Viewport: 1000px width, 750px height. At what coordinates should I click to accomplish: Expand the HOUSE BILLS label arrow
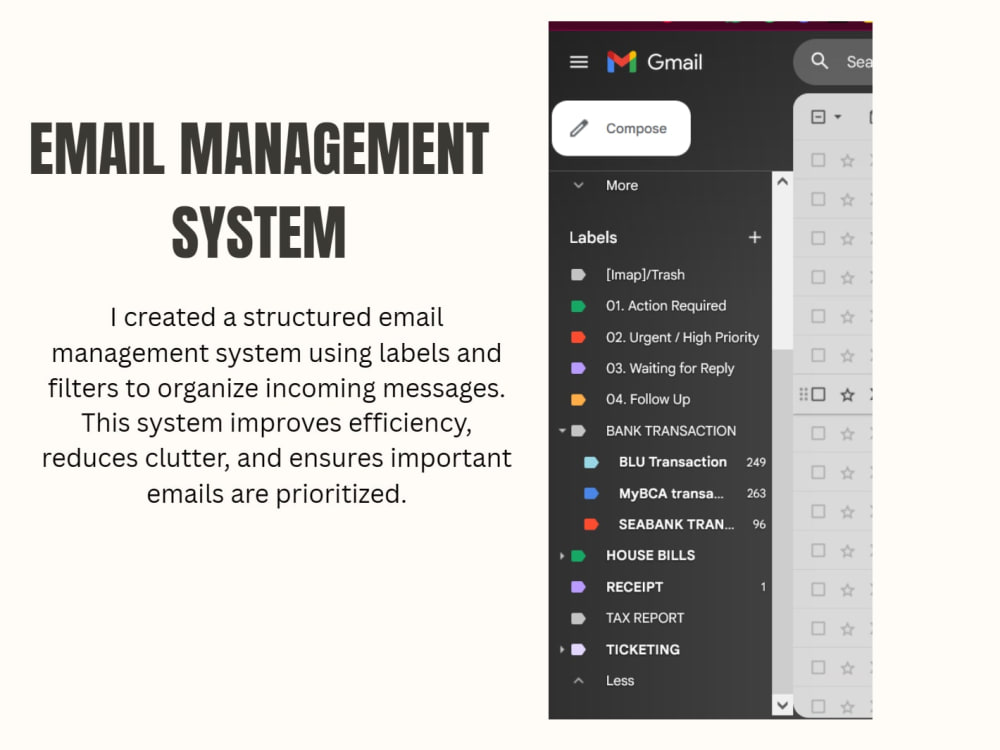(562, 555)
